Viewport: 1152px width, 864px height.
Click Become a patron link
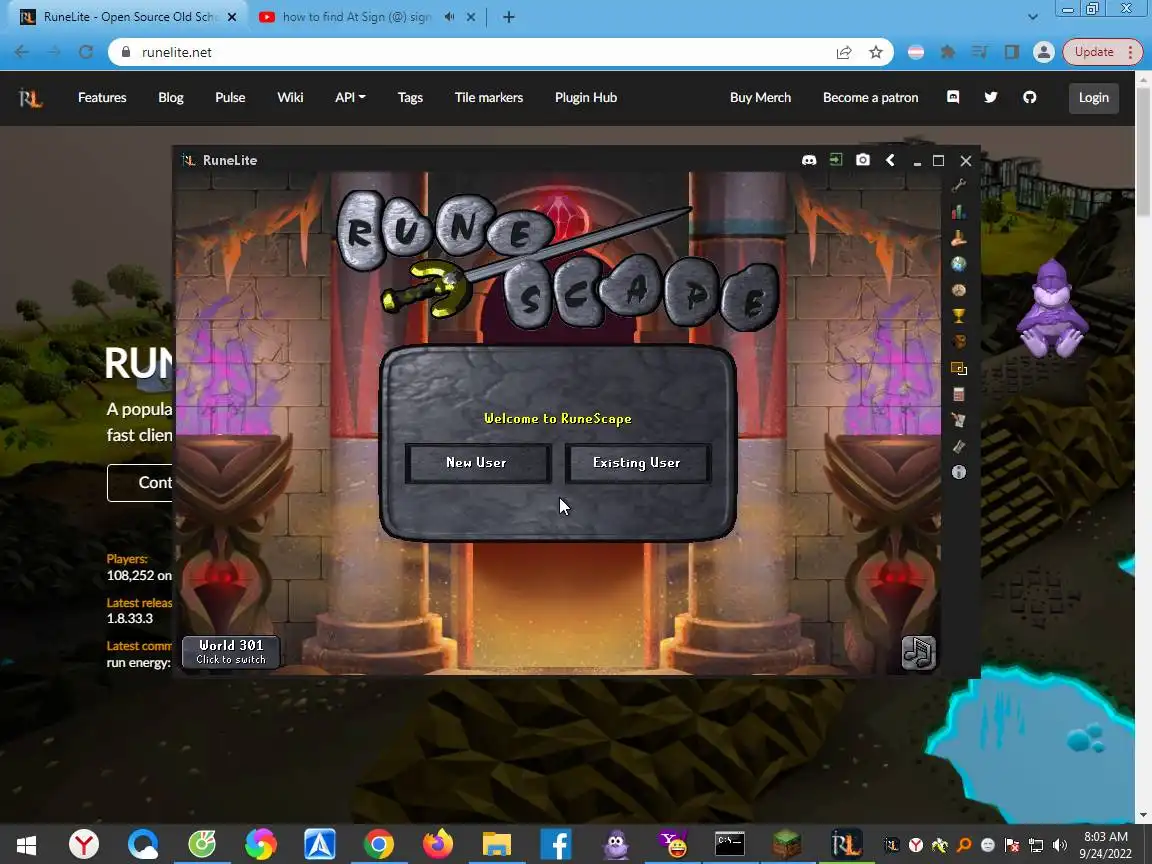click(870, 98)
